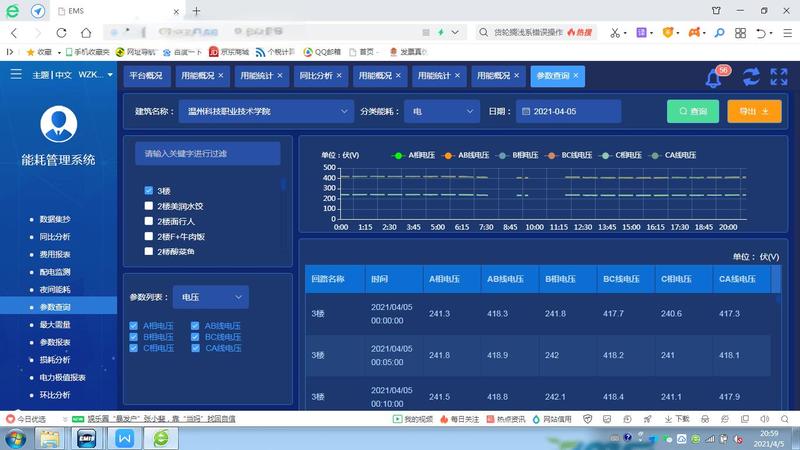Click the orange 导出 export button
The height and width of the screenshot is (450, 800).
coord(754,112)
